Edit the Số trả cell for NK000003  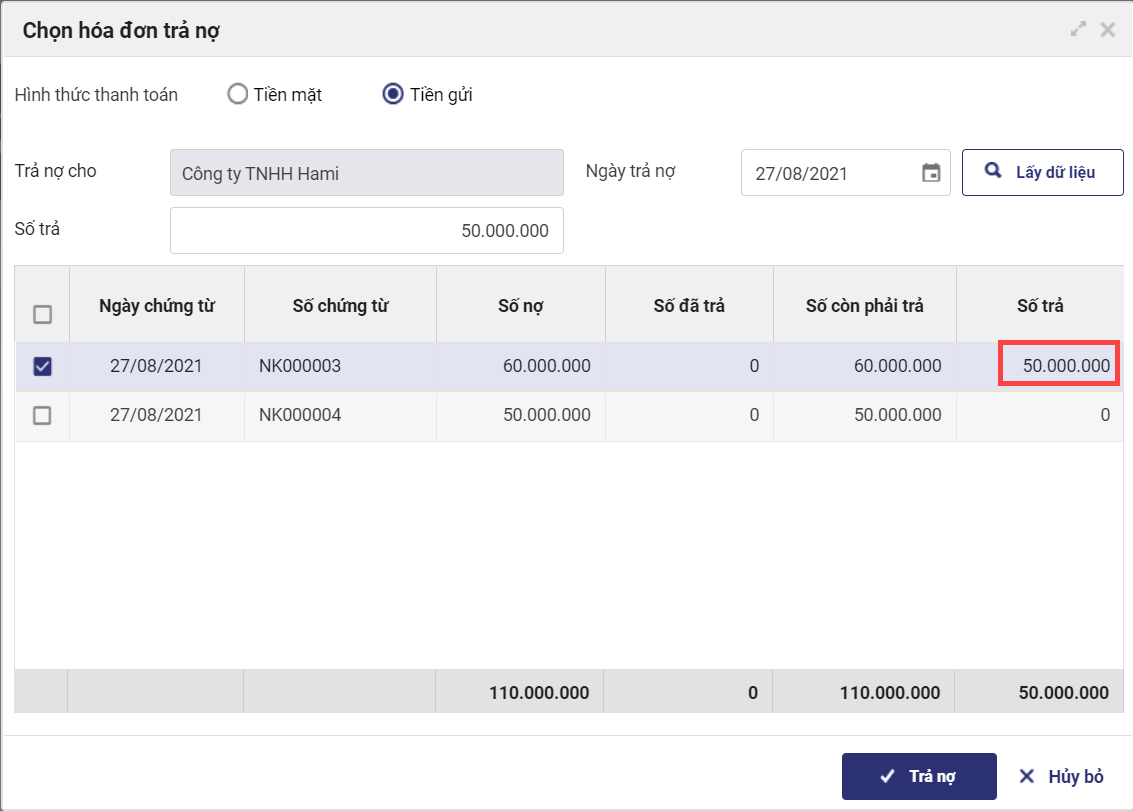point(1059,366)
